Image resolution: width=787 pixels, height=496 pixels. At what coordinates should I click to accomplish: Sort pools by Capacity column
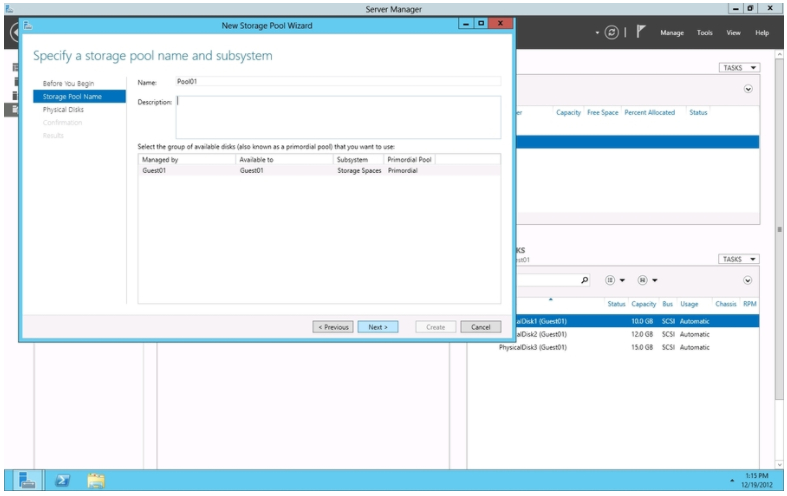coord(568,112)
